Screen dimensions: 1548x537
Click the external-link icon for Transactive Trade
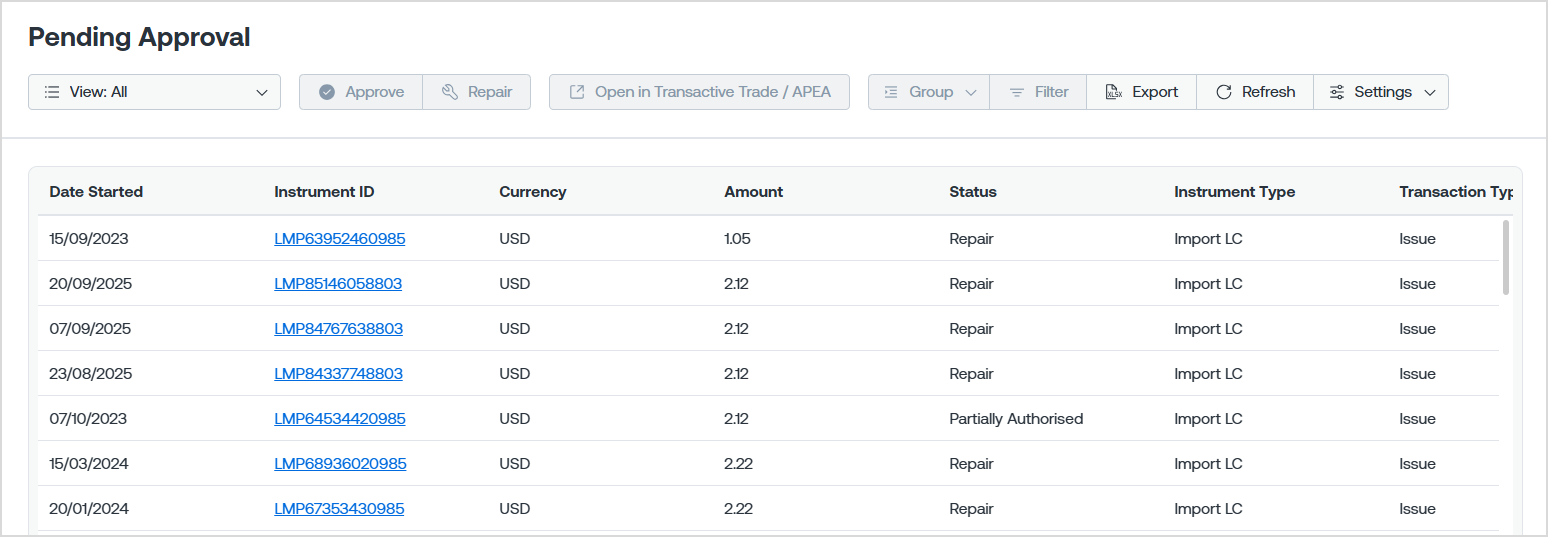577,92
